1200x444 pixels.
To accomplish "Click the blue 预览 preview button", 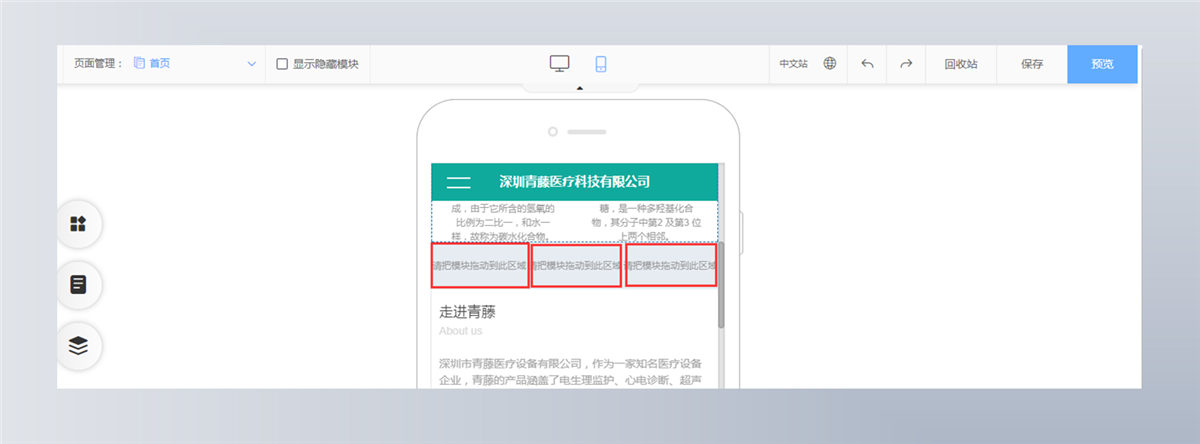I will (1102, 64).
